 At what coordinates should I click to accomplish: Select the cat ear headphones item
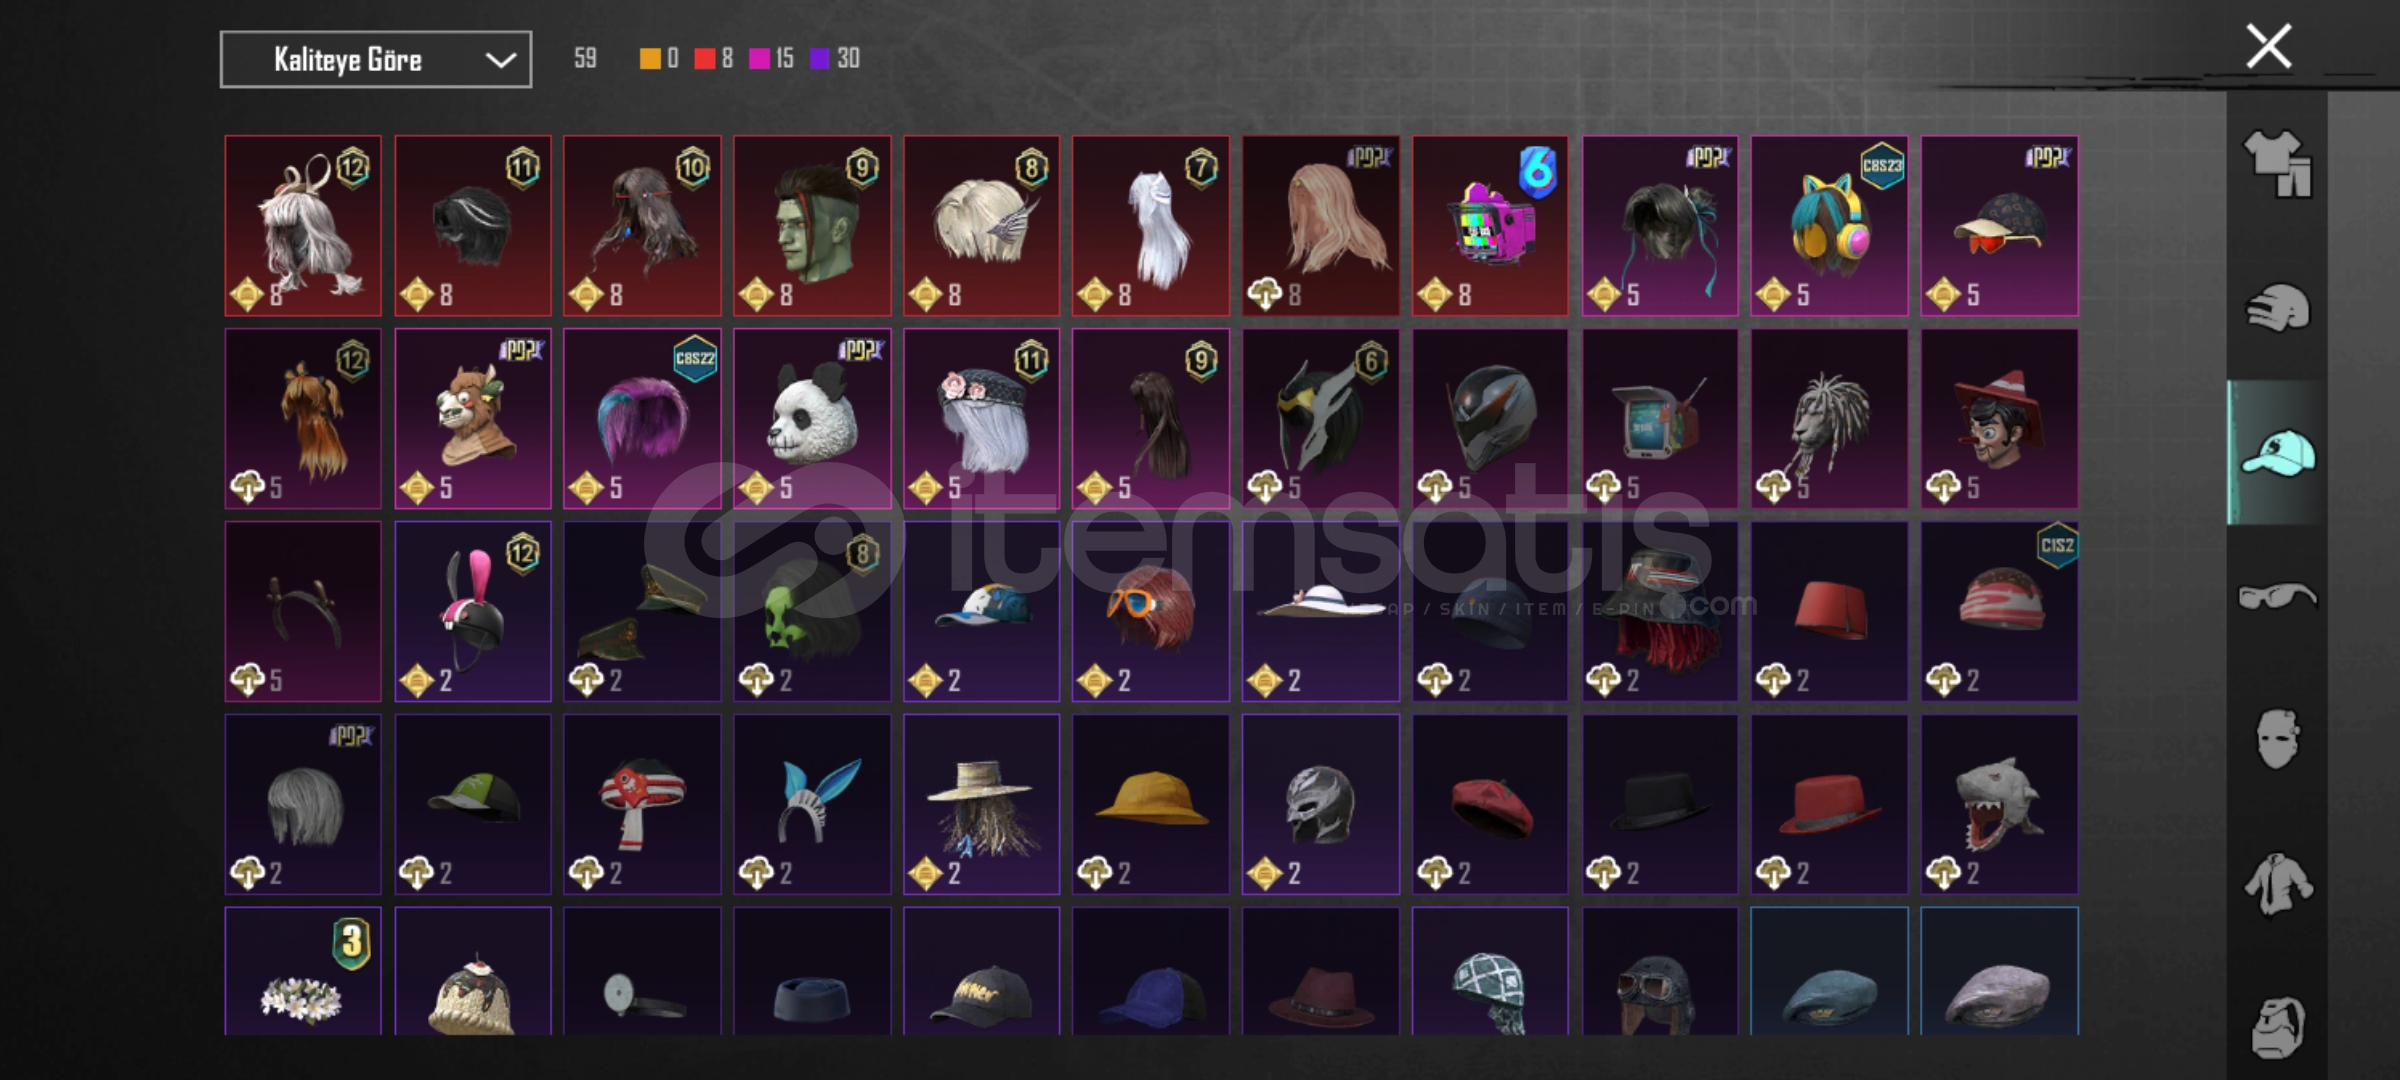pos(1829,226)
